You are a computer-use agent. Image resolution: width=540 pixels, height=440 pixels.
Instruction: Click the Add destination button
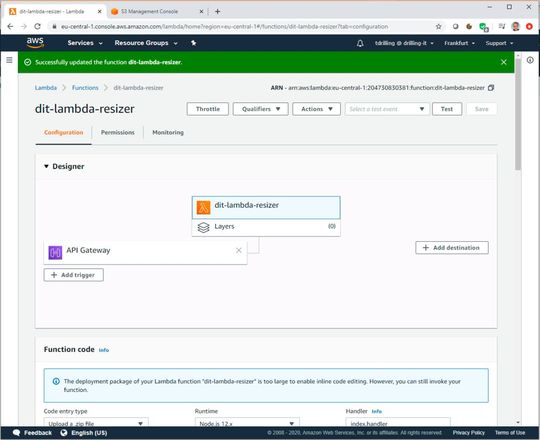tap(452, 248)
